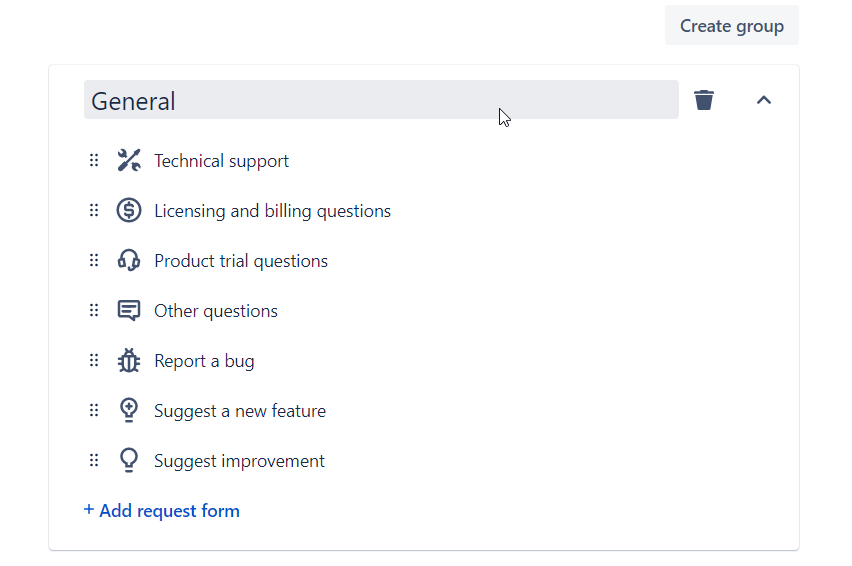Open Licensing and billing questions
852x566 pixels.
(272, 211)
